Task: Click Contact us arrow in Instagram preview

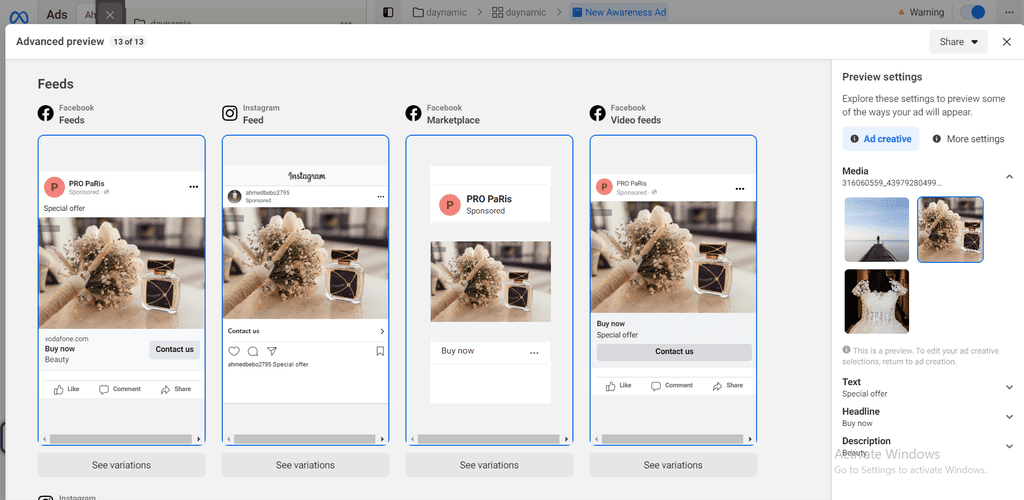Action: point(382,332)
